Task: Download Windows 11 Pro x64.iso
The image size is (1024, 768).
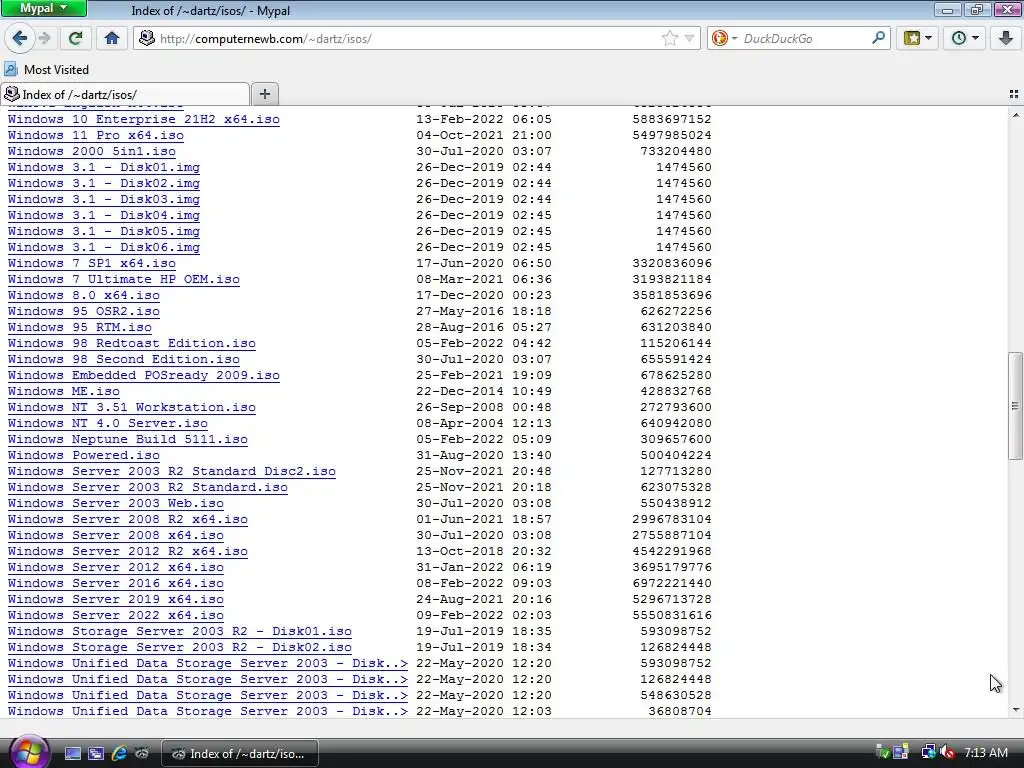Action: (x=95, y=135)
